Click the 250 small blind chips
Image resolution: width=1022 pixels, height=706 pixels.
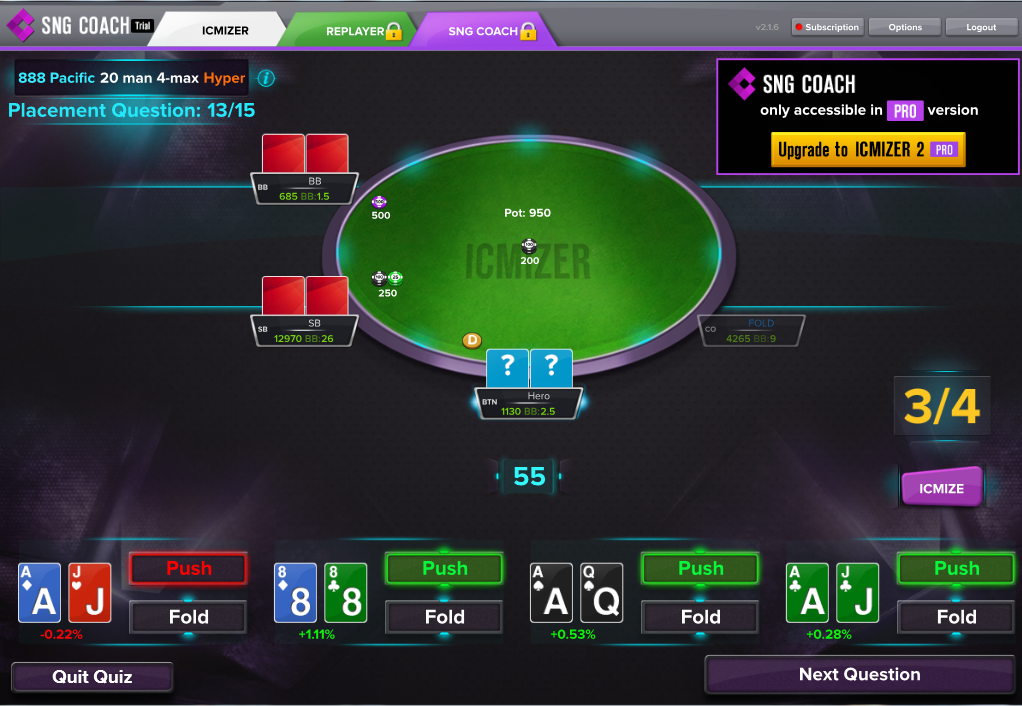[388, 278]
